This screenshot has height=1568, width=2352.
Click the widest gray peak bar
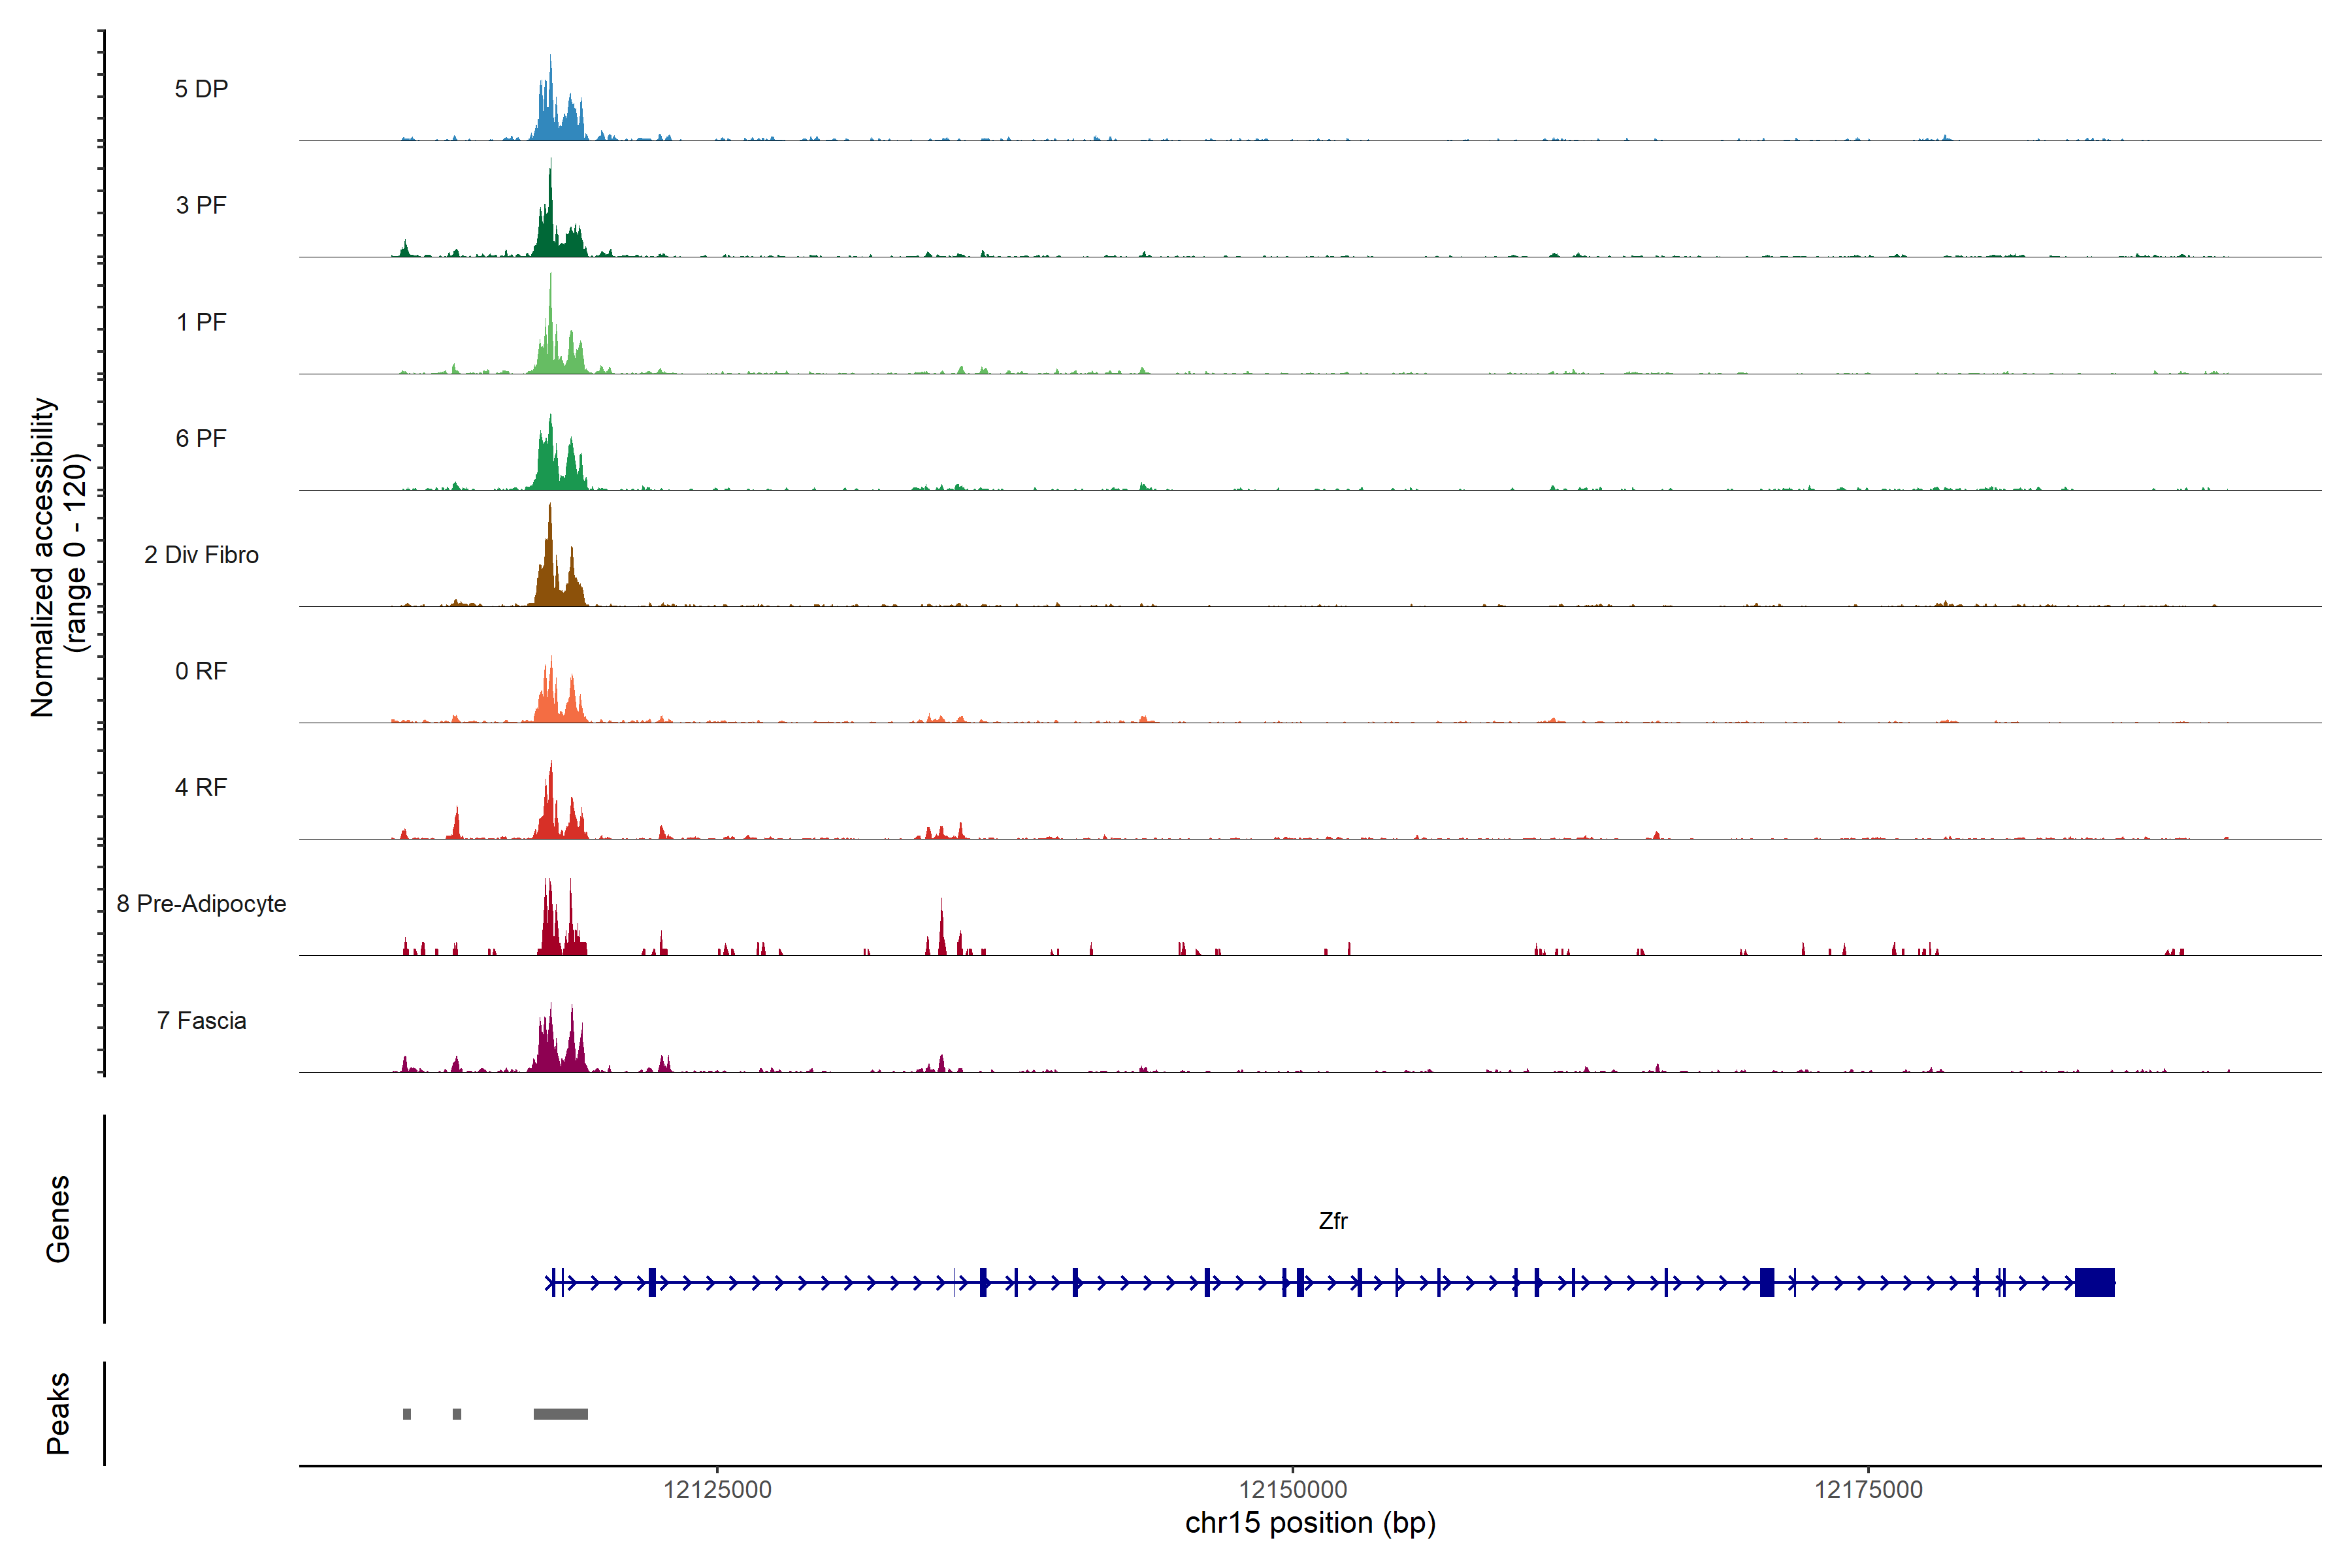pos(560,1414)
